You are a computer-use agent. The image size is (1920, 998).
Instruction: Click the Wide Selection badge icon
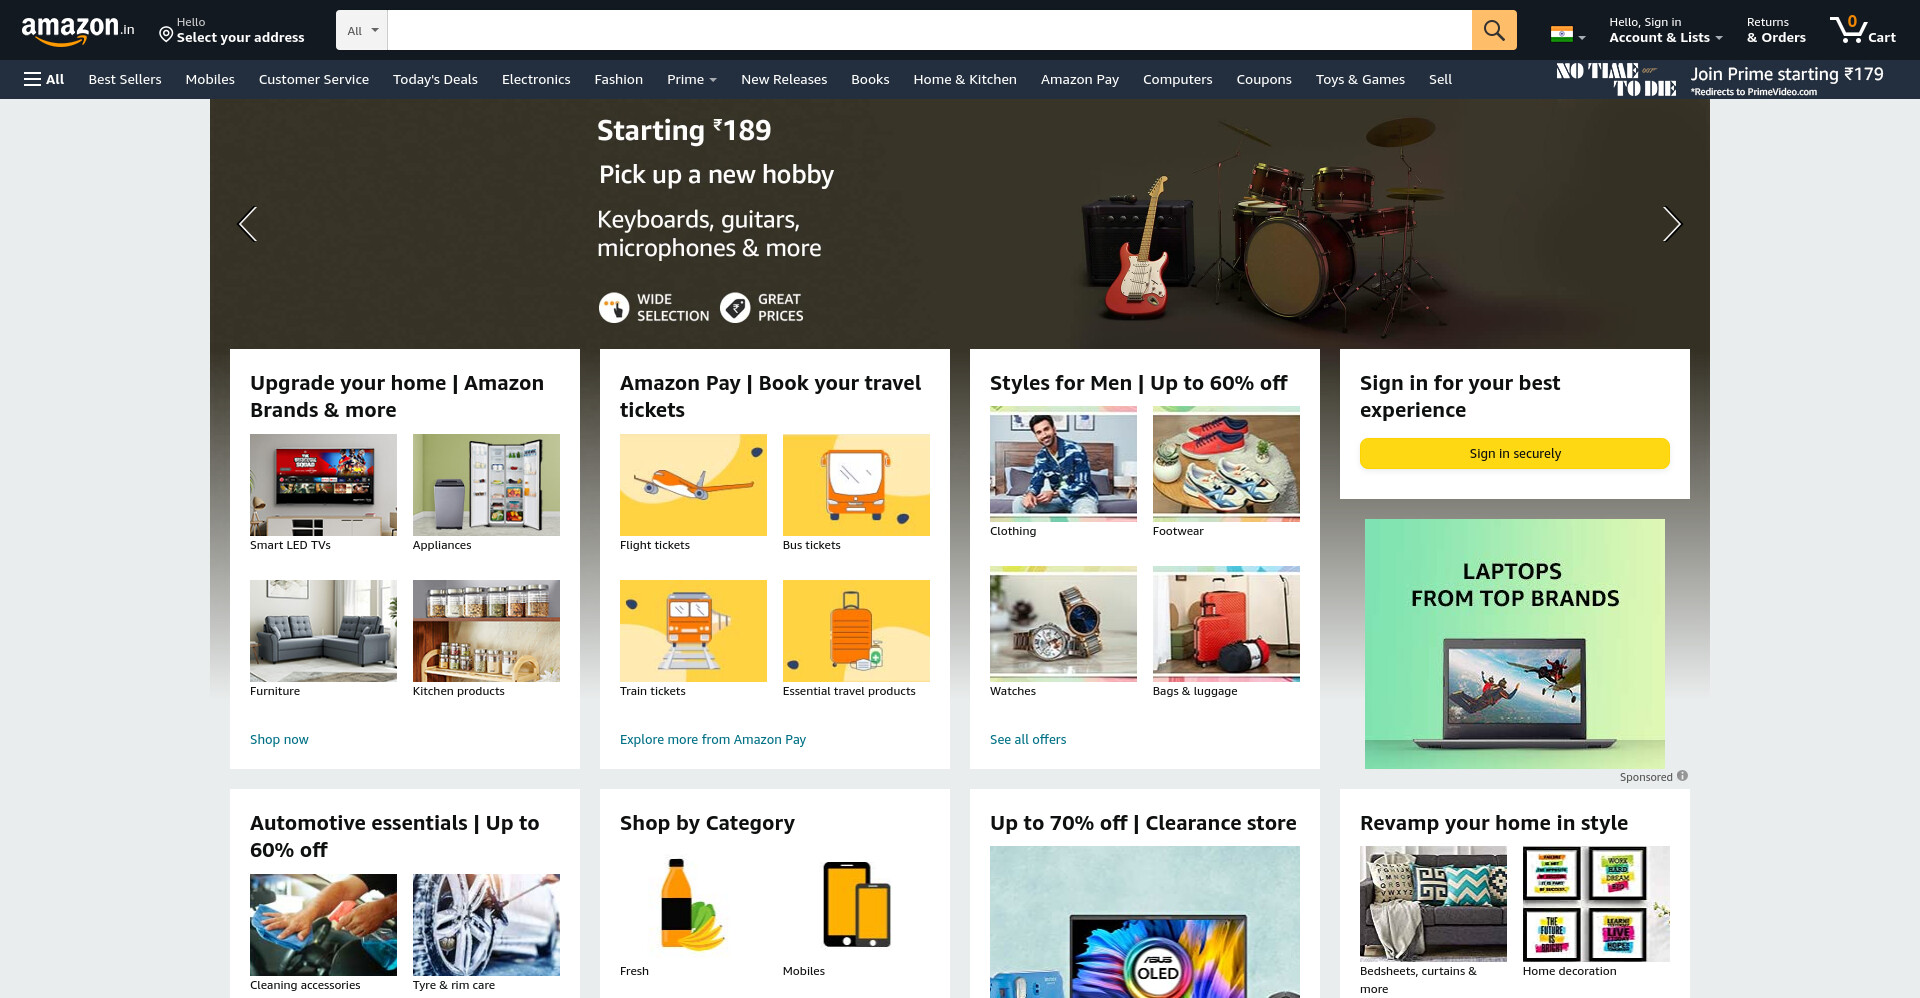pos(613,307)
